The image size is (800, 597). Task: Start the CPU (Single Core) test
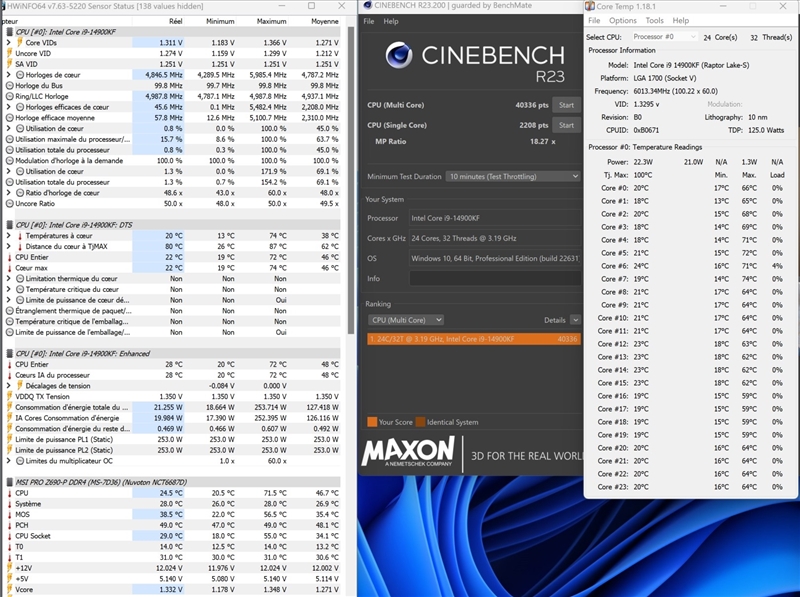[x=566, y=125]
